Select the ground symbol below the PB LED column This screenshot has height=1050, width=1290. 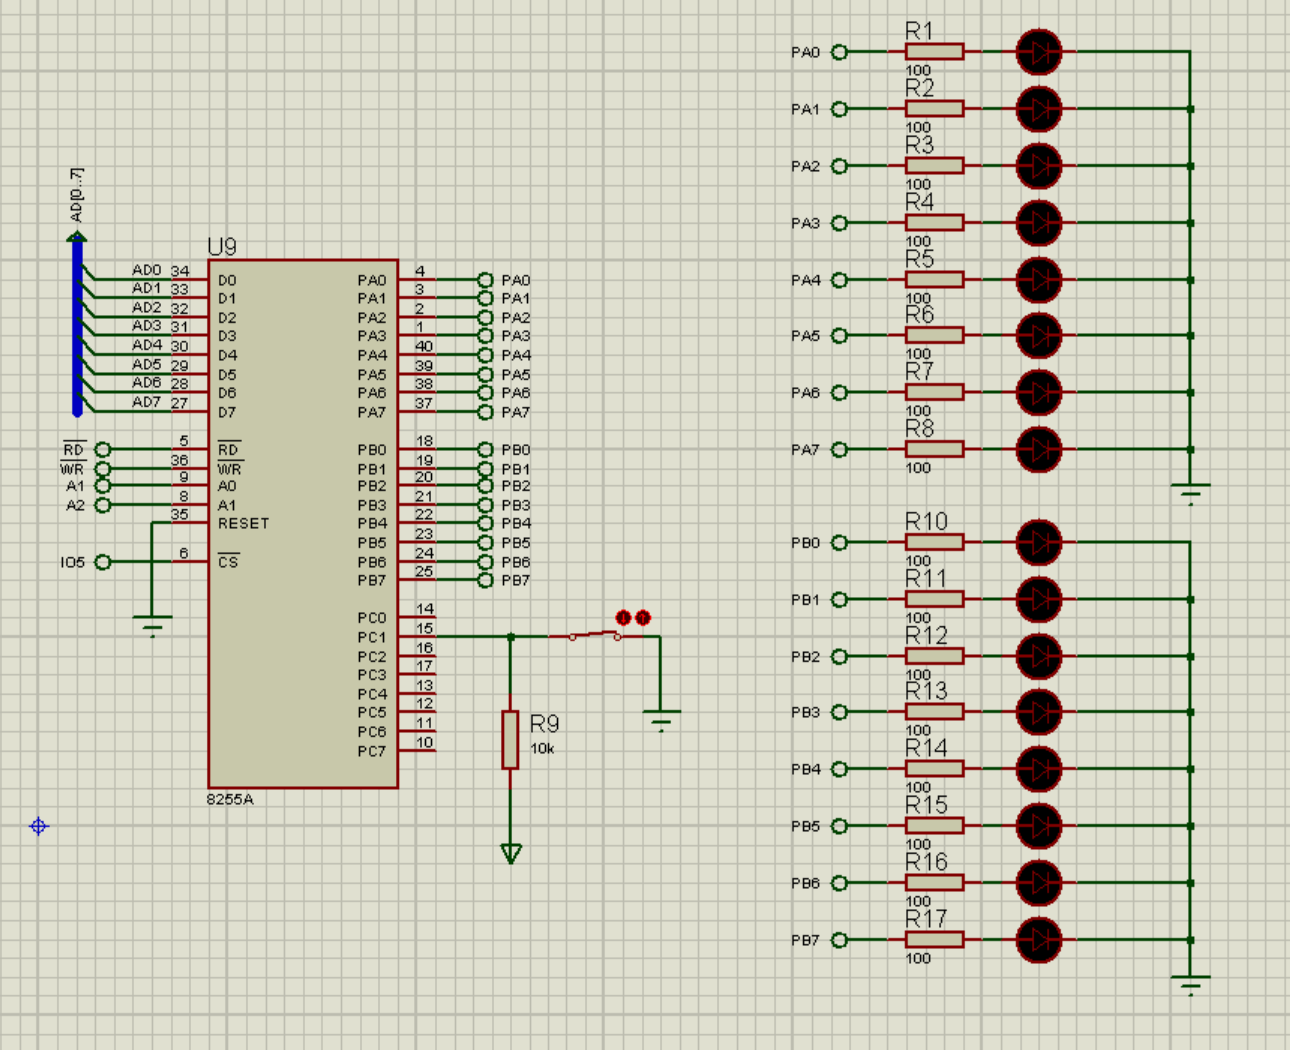tap(1190, 985)
